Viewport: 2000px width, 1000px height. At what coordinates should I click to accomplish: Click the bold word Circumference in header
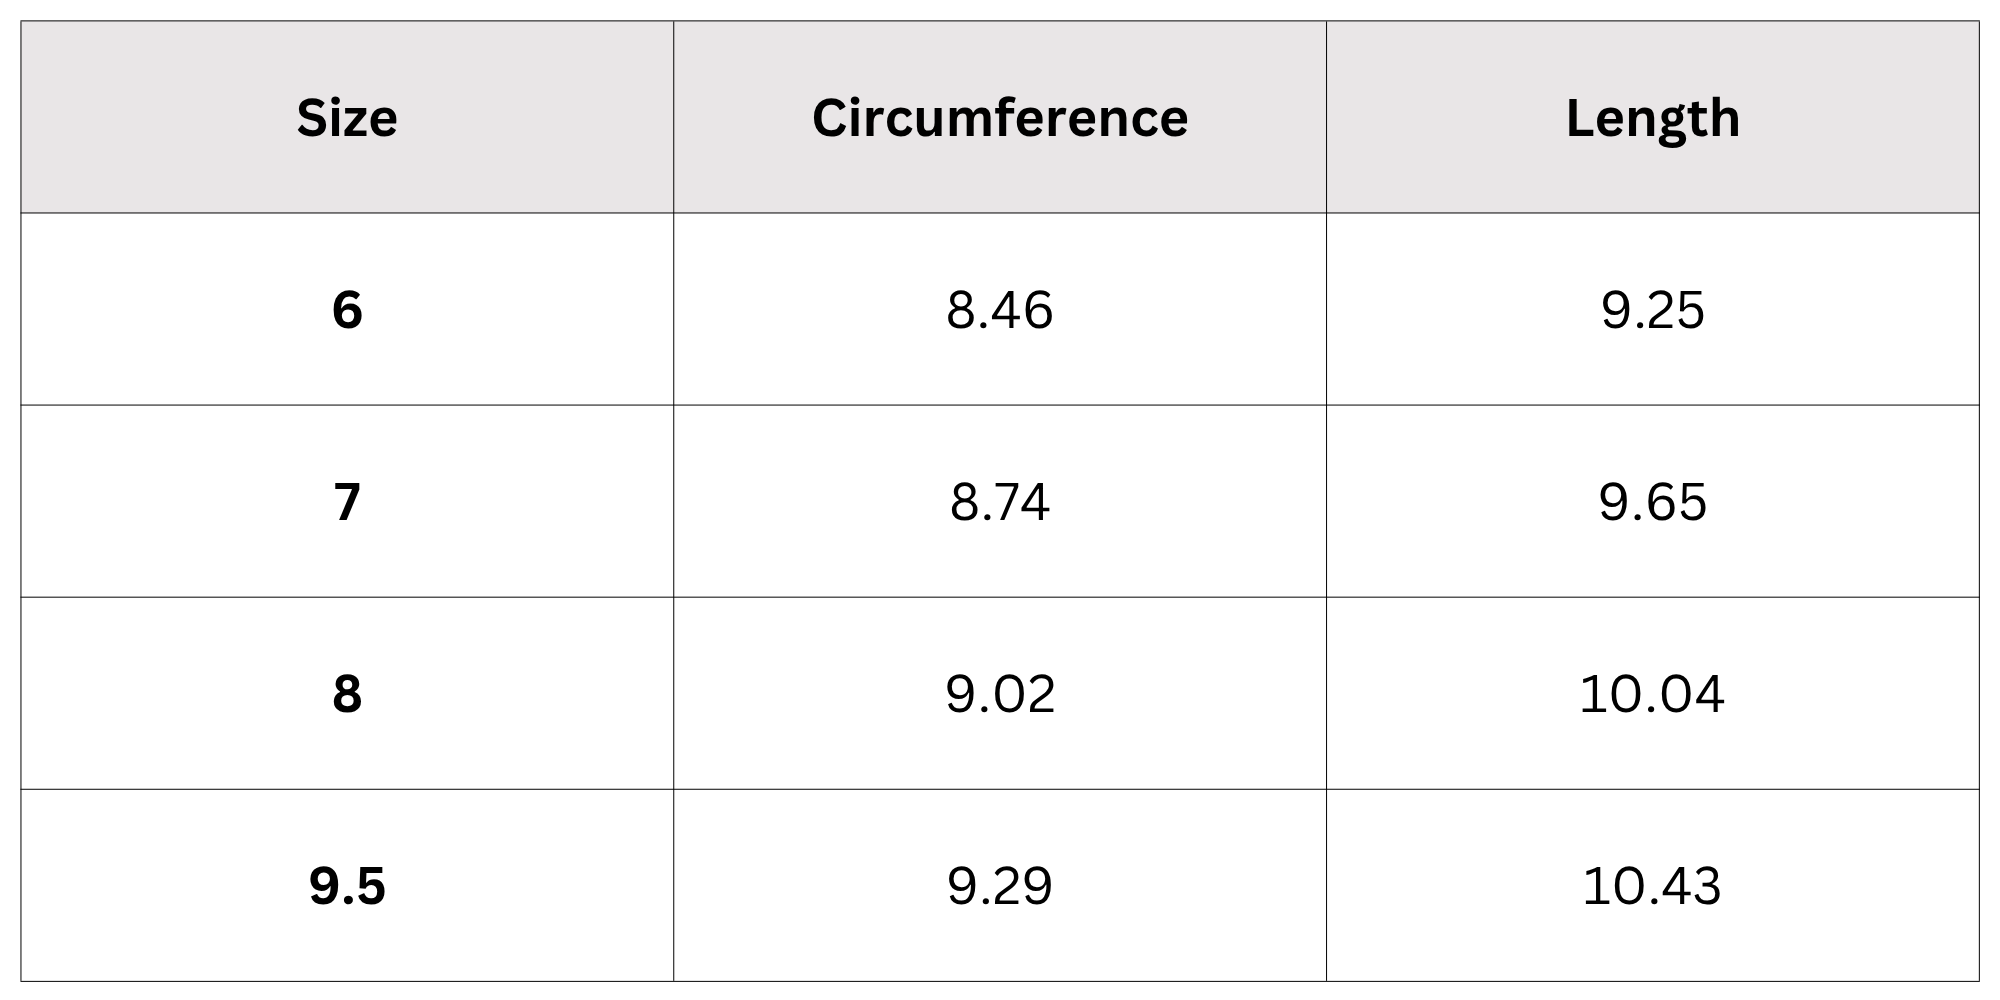tap(1000, 118)
